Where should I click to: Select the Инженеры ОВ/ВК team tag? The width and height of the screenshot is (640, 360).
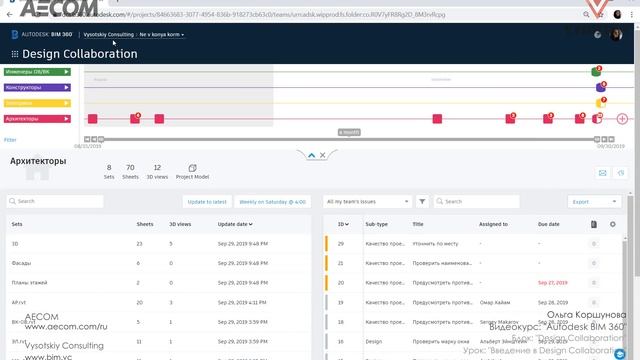point(37,72)
